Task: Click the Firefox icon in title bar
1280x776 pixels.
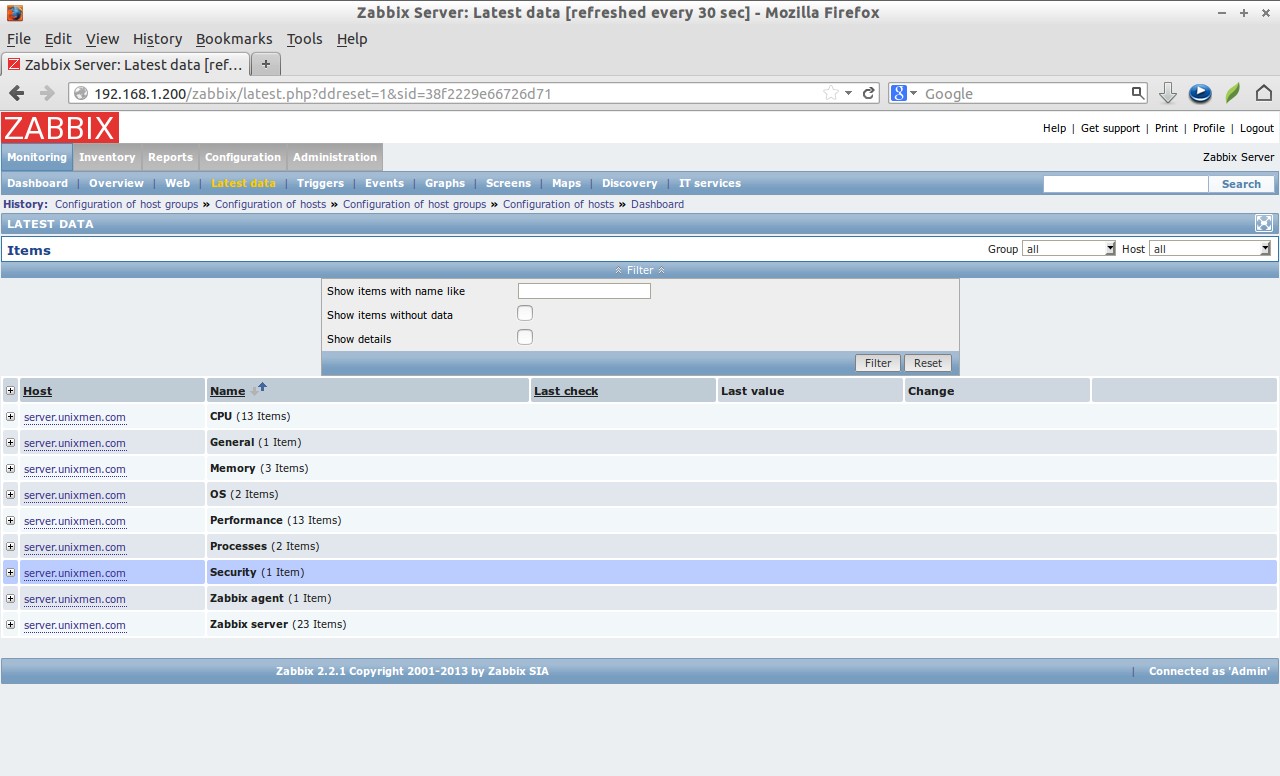Action: click(x=14, y=13)
